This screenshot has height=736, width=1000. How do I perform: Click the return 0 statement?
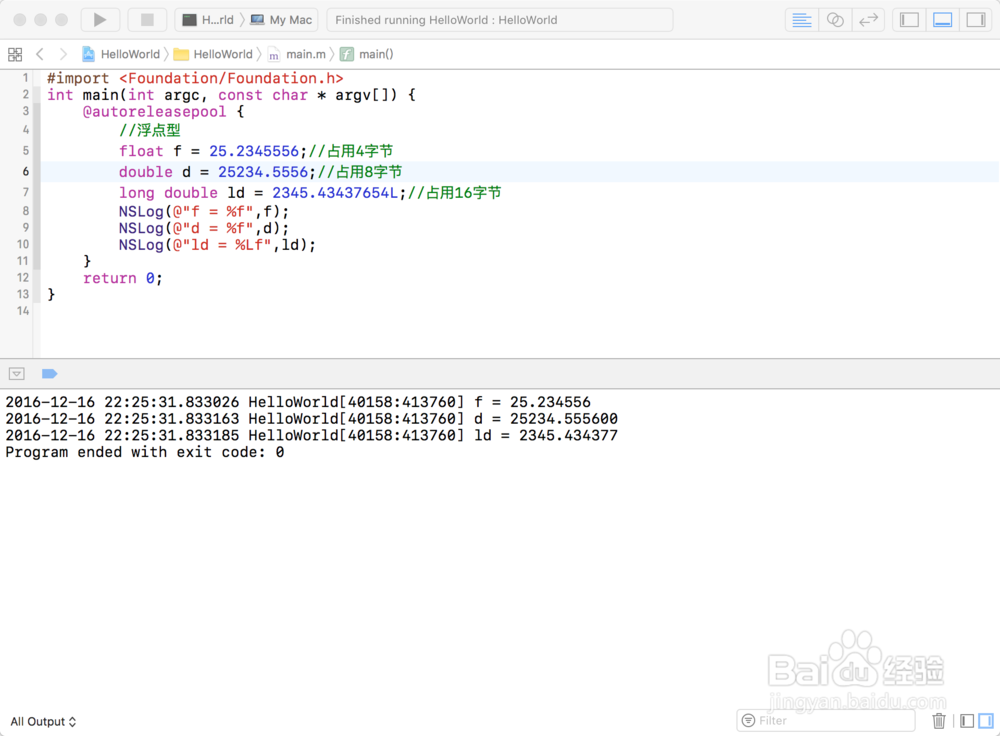coord(122,278)
